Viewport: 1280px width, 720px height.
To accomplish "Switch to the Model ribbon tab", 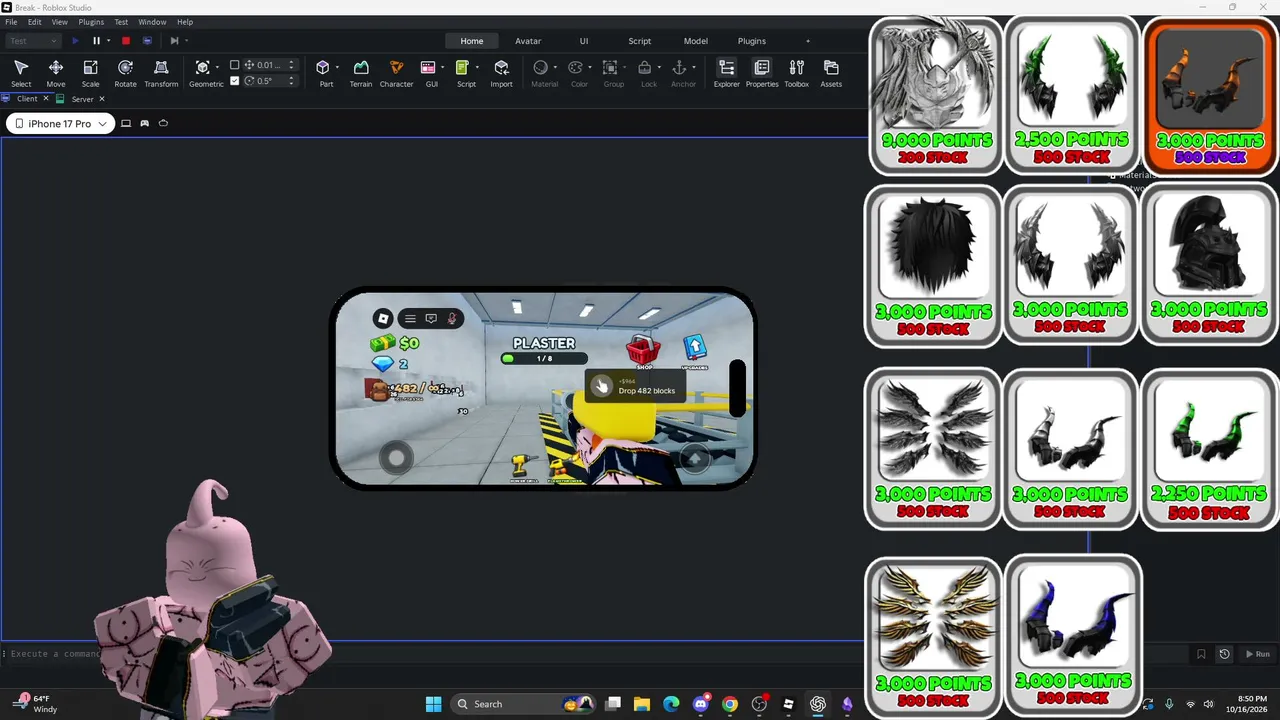I will pos(696,41).
